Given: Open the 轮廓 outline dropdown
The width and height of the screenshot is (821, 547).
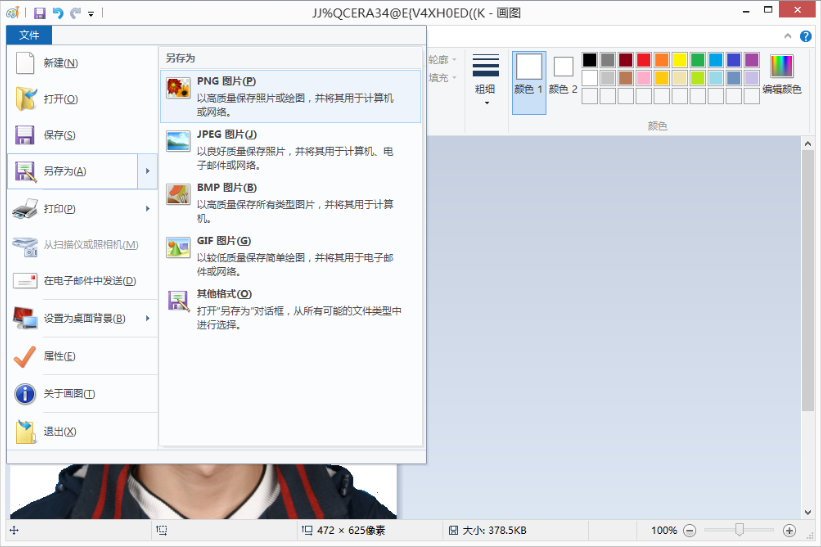Looking at the screenshot, I should pos(442,60).
